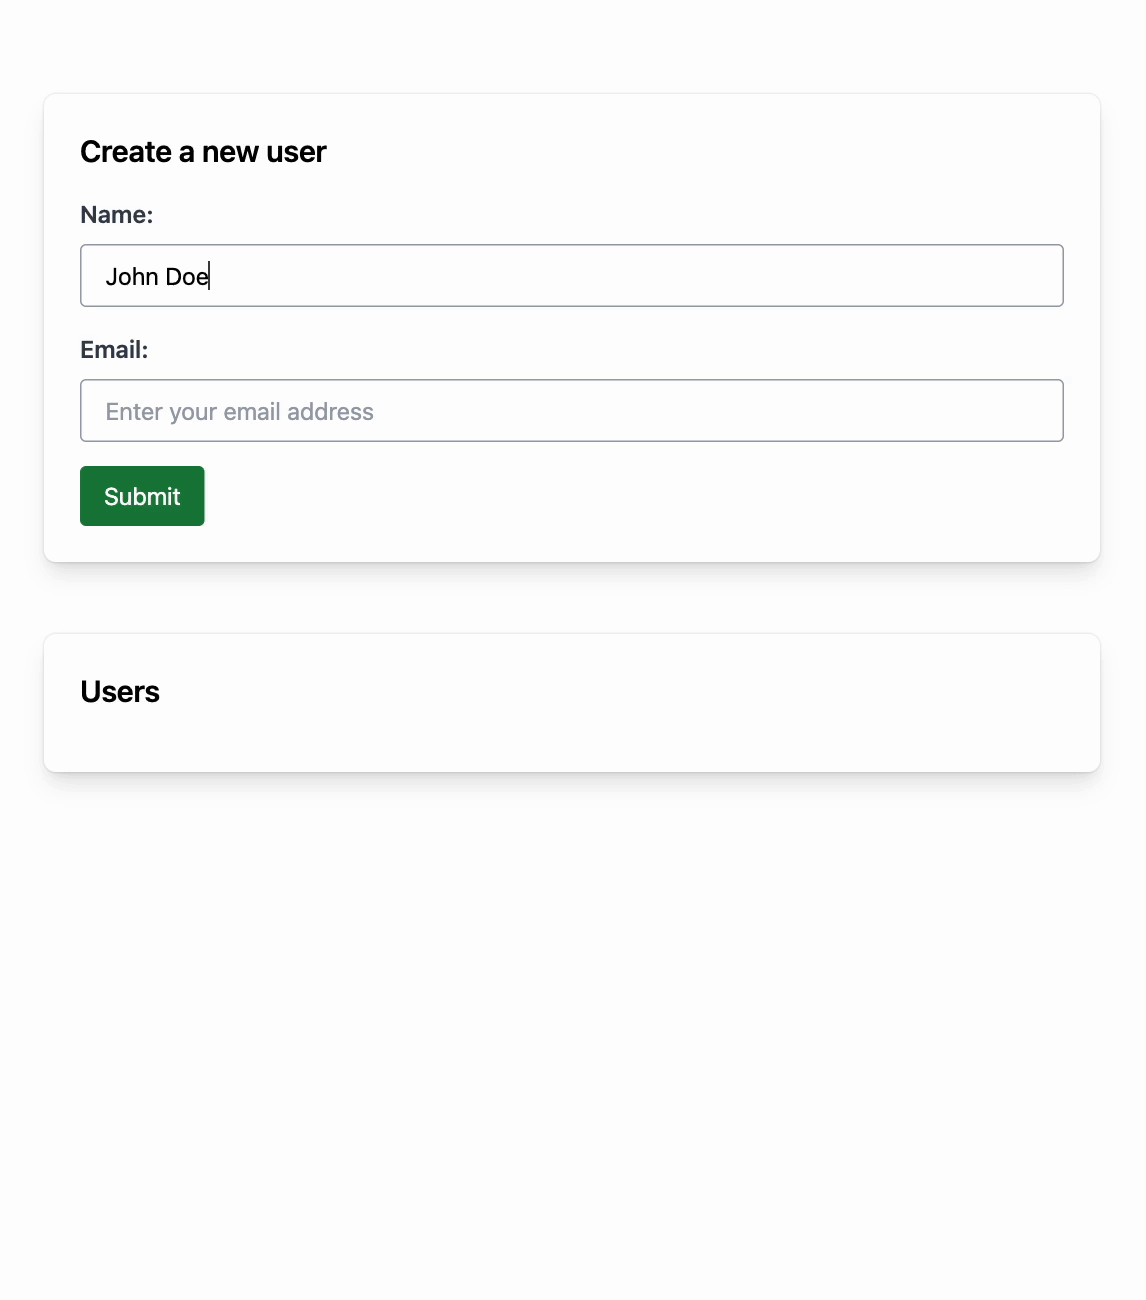Click the 'Create a new user' heading

(203, 151)
